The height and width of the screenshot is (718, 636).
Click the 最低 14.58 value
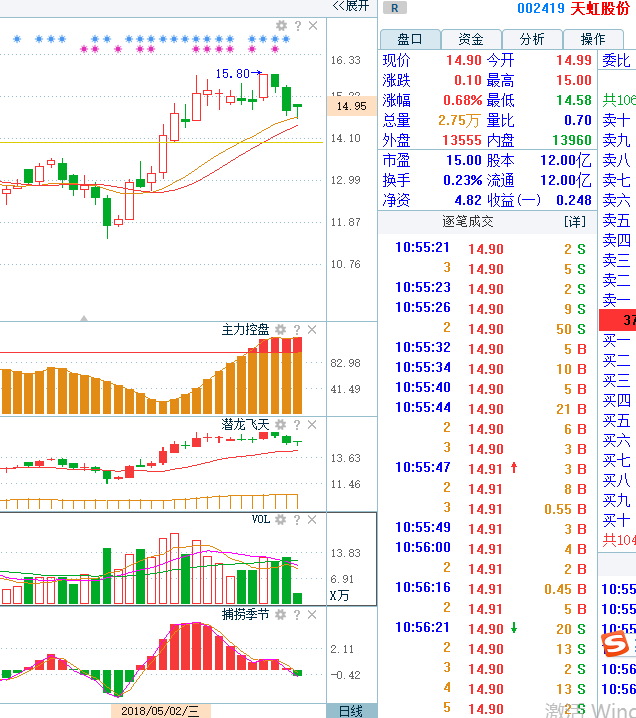pos(574,100)
